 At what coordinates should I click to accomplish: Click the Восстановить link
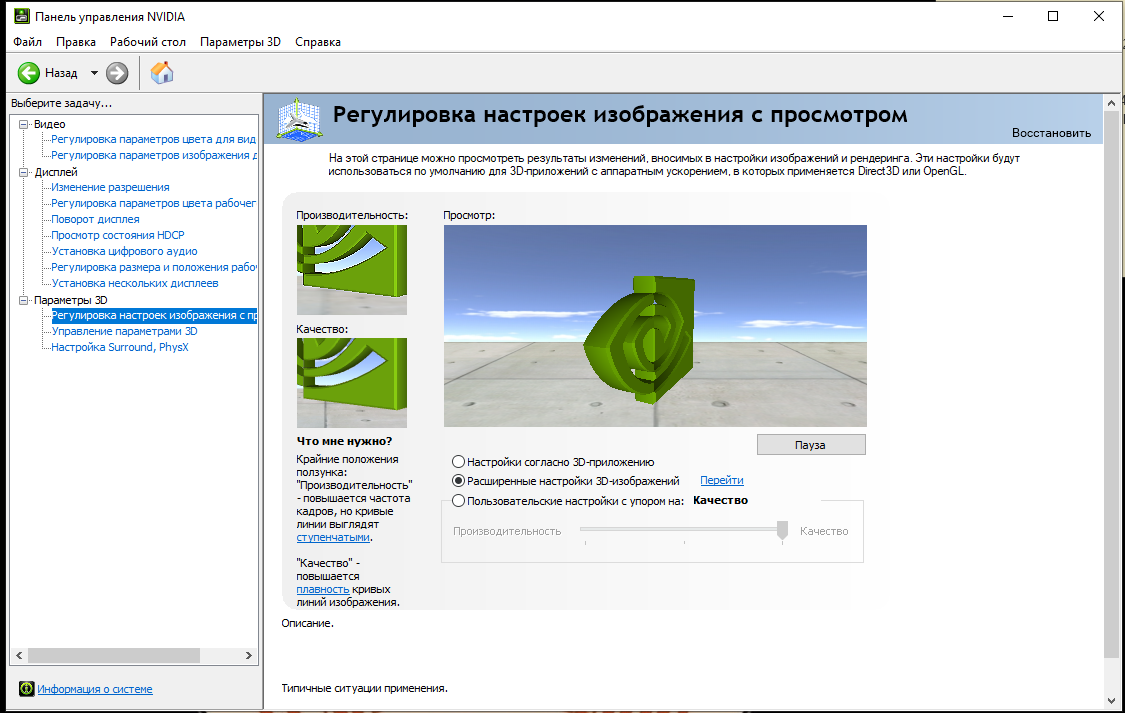tap(1051, 133)
